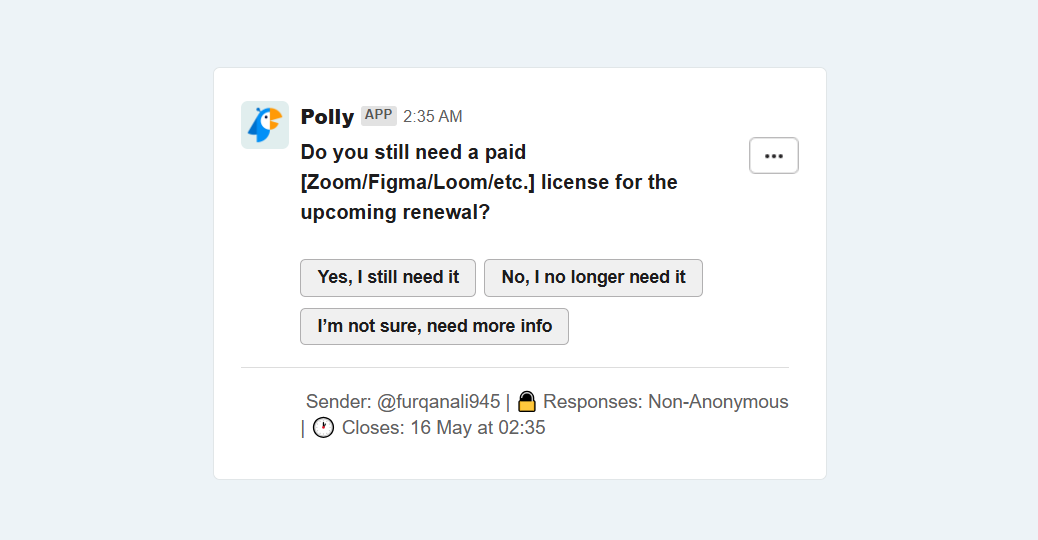The image size is (1038, 540).
Task: Click the APP badge next to Polly
Action: (x=379, y=115)
